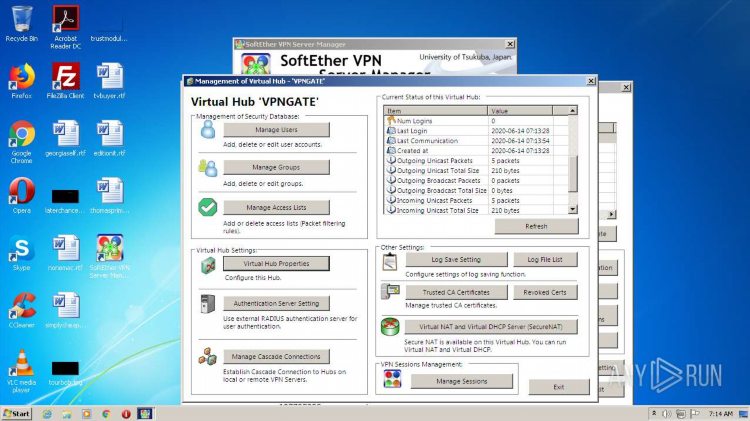Click the SecureNAT router icon
750x421 pixels.
click(390, 326)
